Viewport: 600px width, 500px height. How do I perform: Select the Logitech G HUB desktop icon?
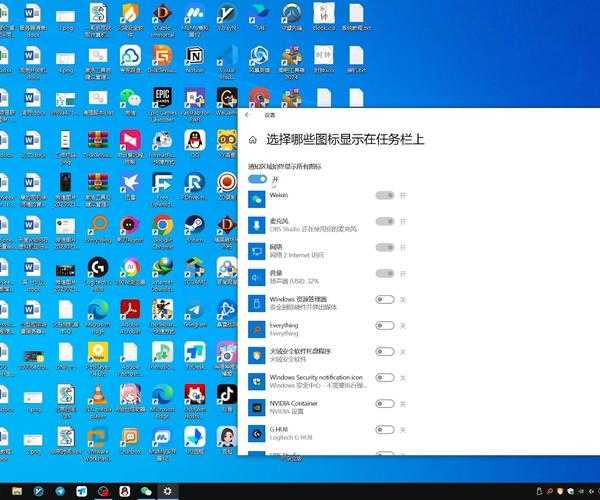[98, 268]
